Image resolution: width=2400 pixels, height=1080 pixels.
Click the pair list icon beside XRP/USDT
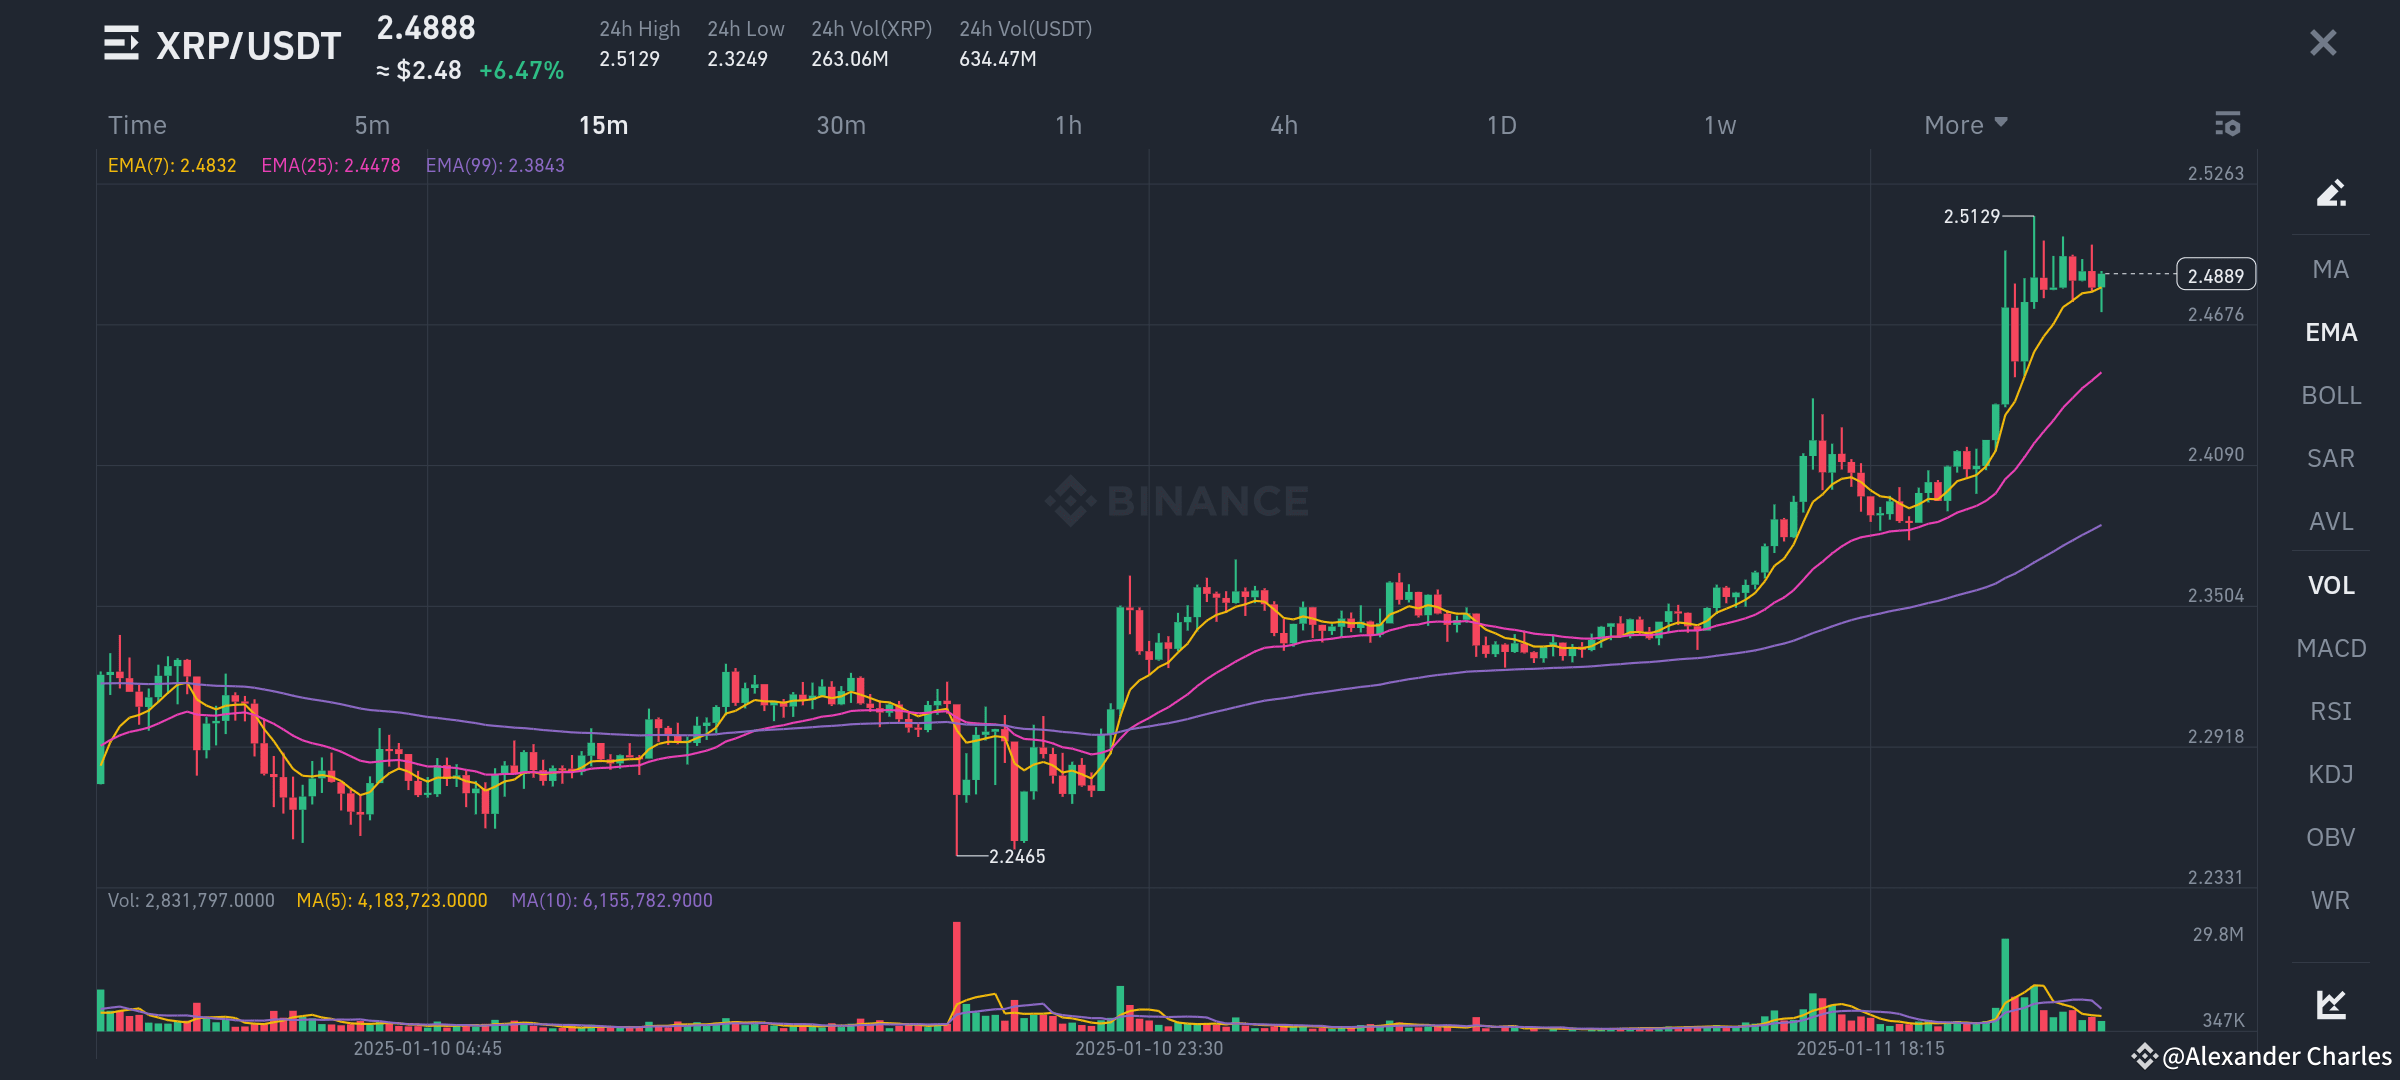(121, 44)
